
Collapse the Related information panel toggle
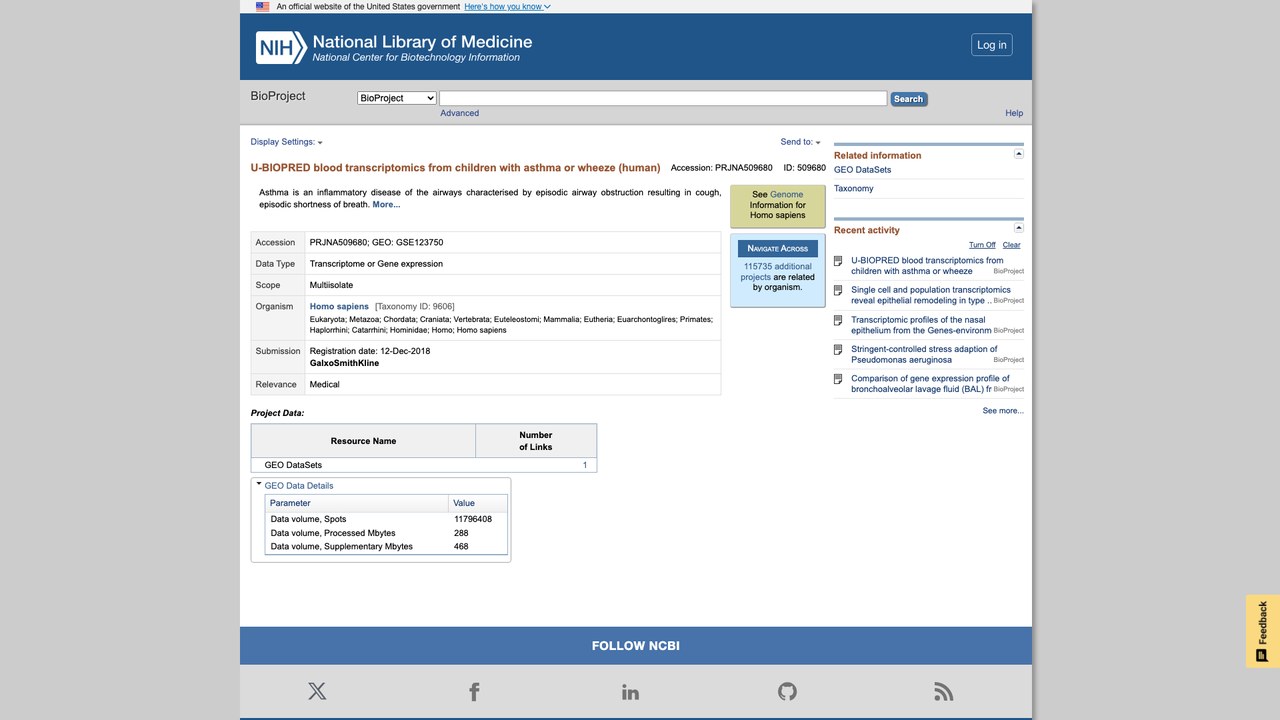[x=1019, y=154]
